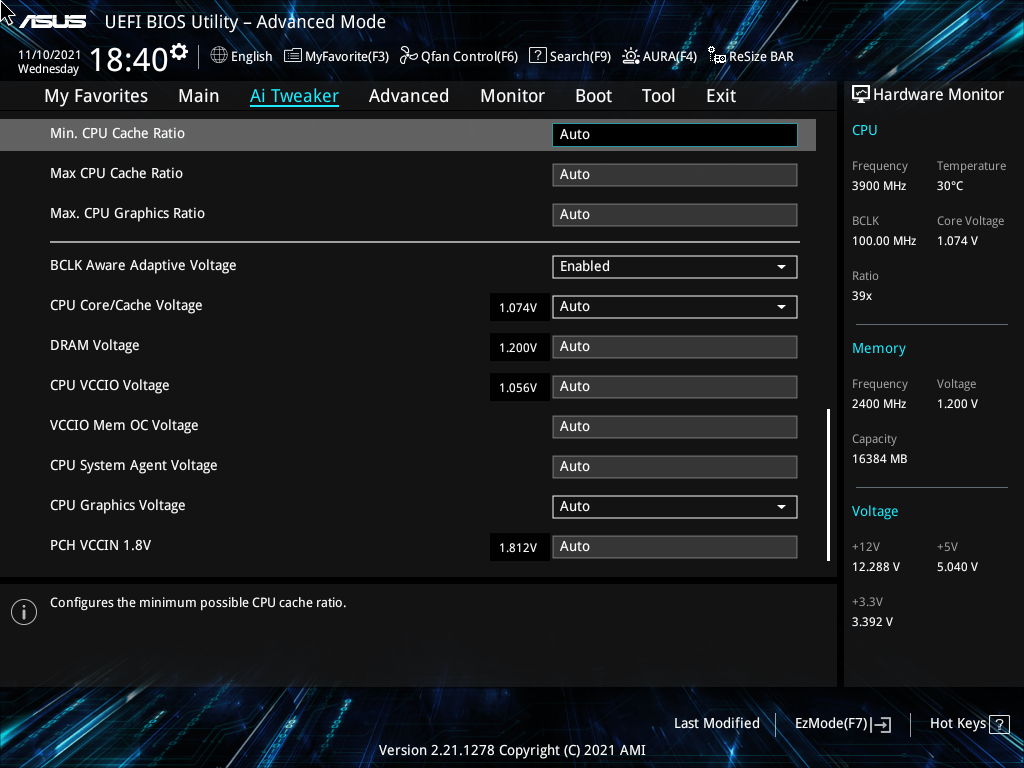Select the CPU Core/Cache Voltage label
The height and width of the screenshot is (768, 1024).
(x=126, y=306)
